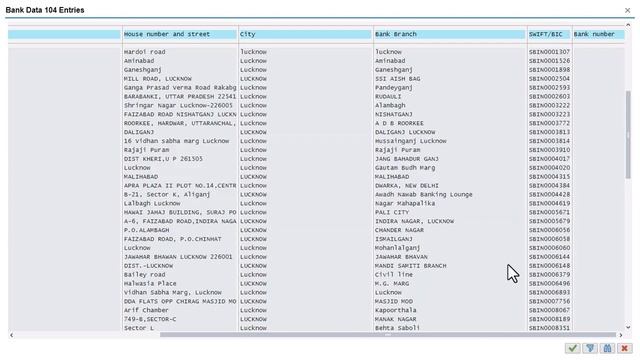Screen dimensions: 640x360
Task: Select JANG BAHADUR GANJ bank branch
Action: (x=407, y=159)
